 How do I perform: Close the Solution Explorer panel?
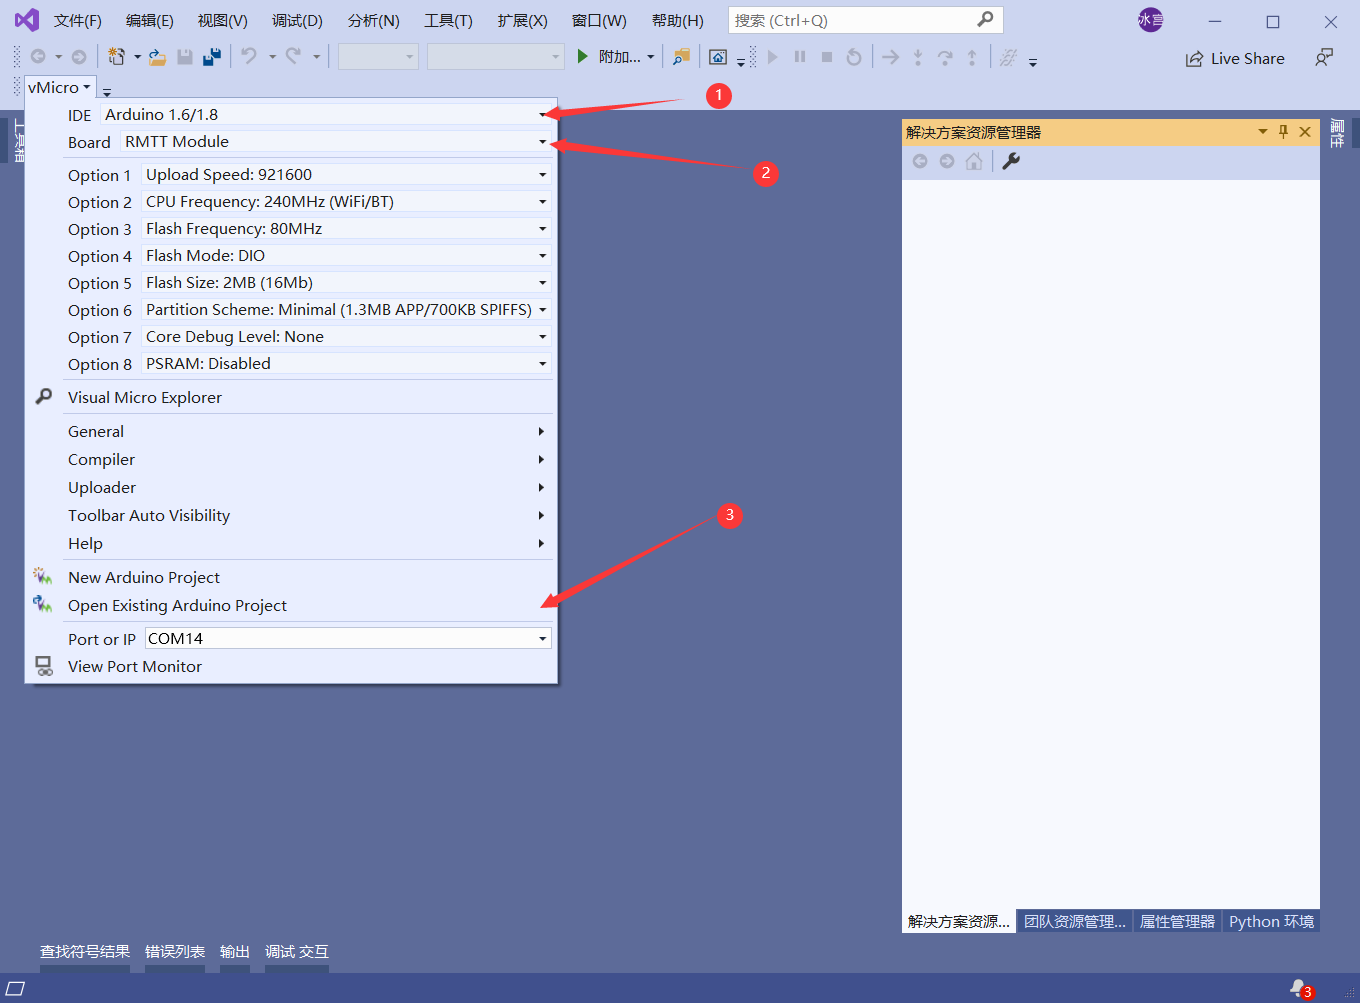point(1305,132)
